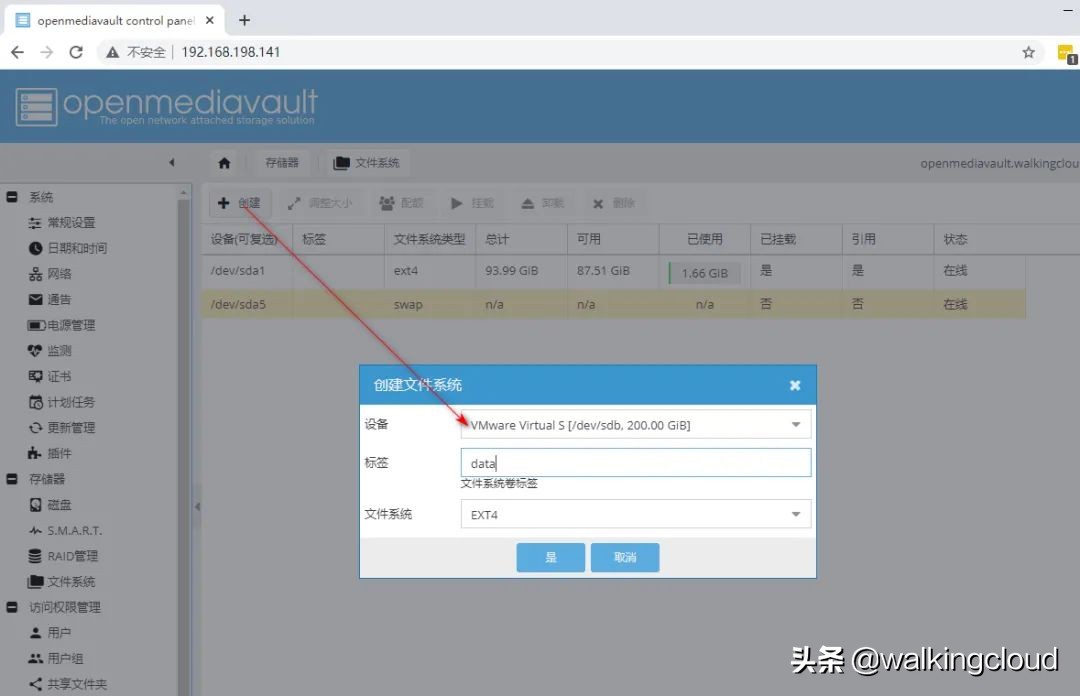The width and height of the screenshot is (1080, 696).
Task: Select the /dev/sda5 row
Action: [x=614, y=304]
